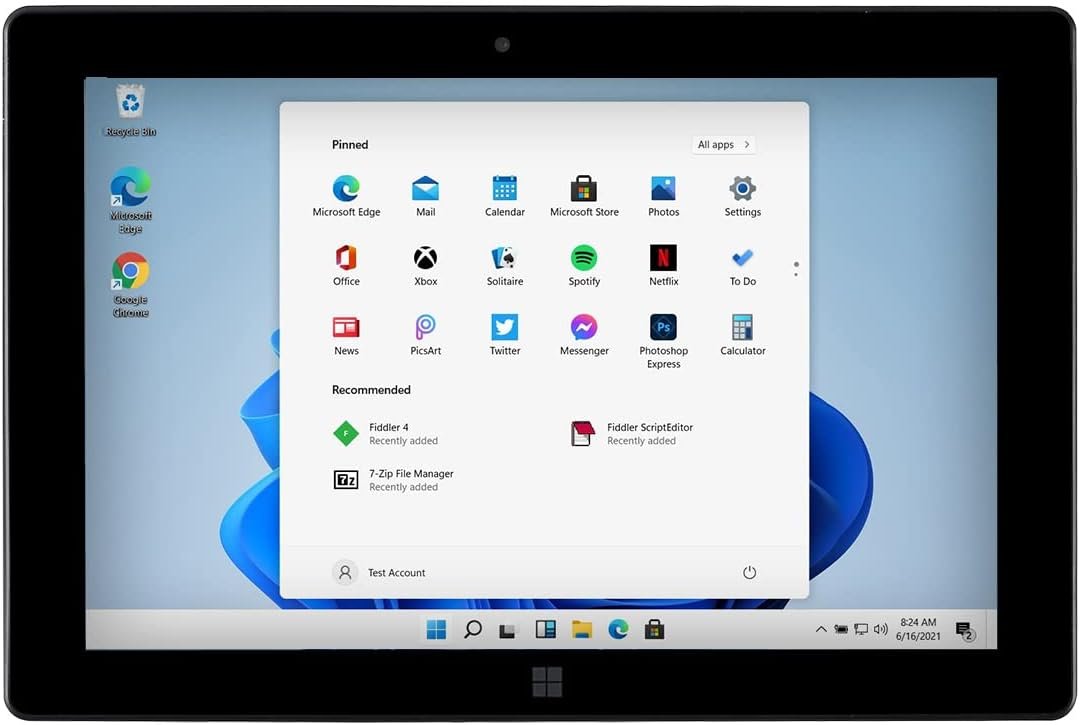Click the All apps button
Image resolution: width=1080 pixels, height=725 pixels.
pos(723,145)
